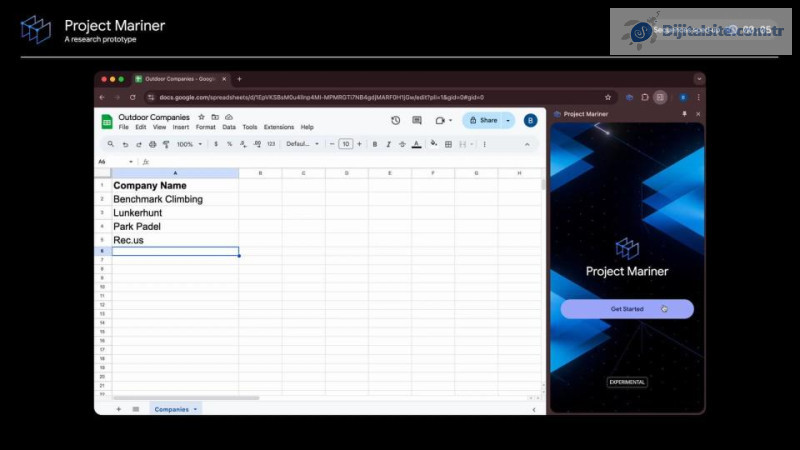This screenshot has width=800, height=450.
Task: Format as percent
Action: 230,144
